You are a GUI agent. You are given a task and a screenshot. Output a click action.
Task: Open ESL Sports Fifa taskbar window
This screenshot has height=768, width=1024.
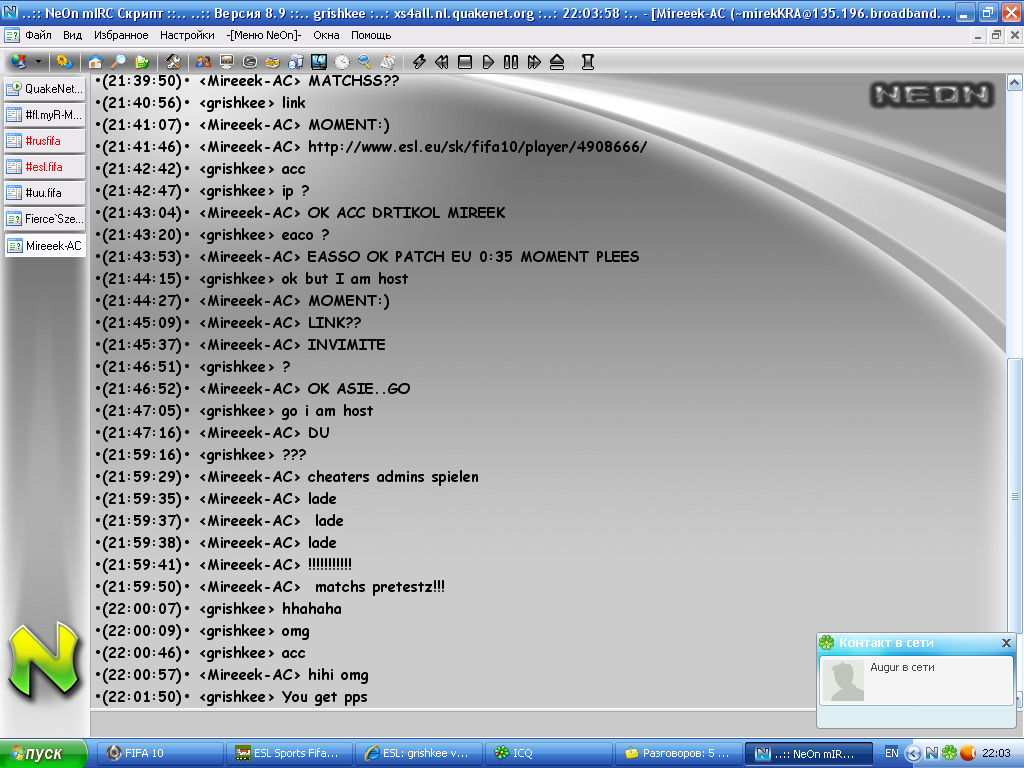point(289,754)
